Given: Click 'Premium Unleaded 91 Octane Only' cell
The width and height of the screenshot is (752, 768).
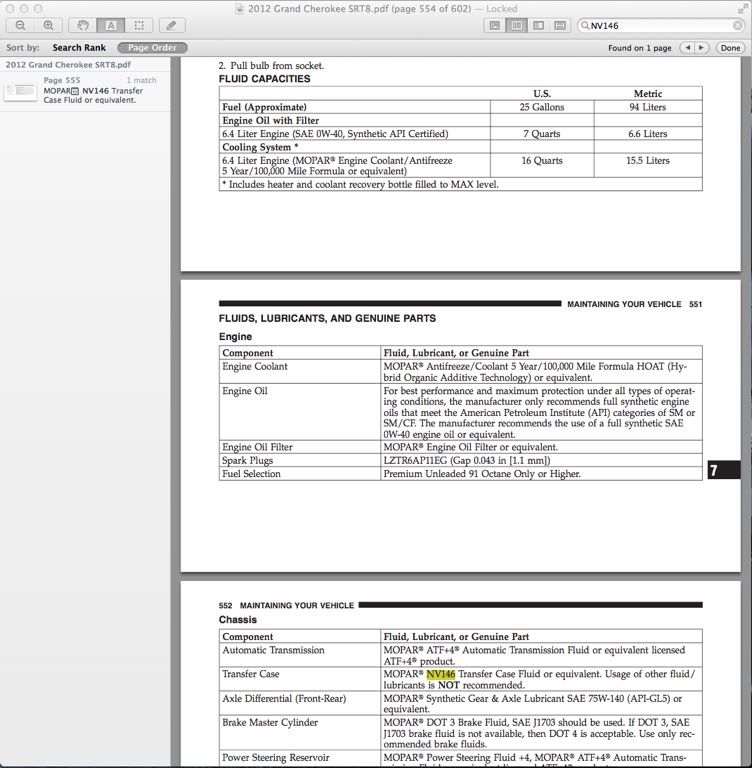Looking at the screenshot, I should [541, 474].
